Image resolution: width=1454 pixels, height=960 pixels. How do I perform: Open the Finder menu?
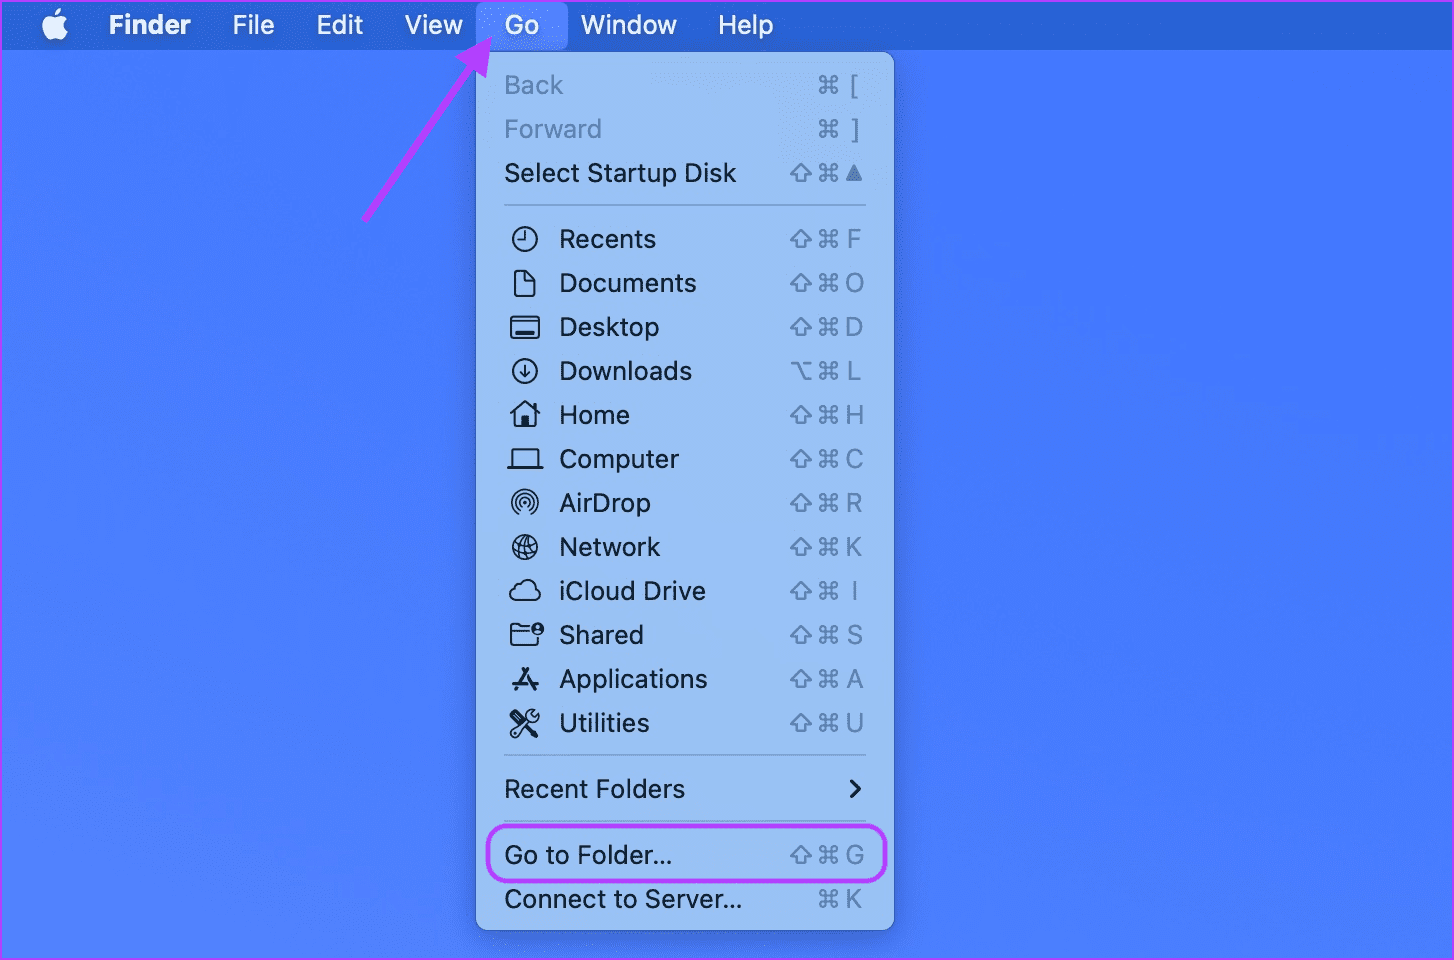tap(149, 25)
